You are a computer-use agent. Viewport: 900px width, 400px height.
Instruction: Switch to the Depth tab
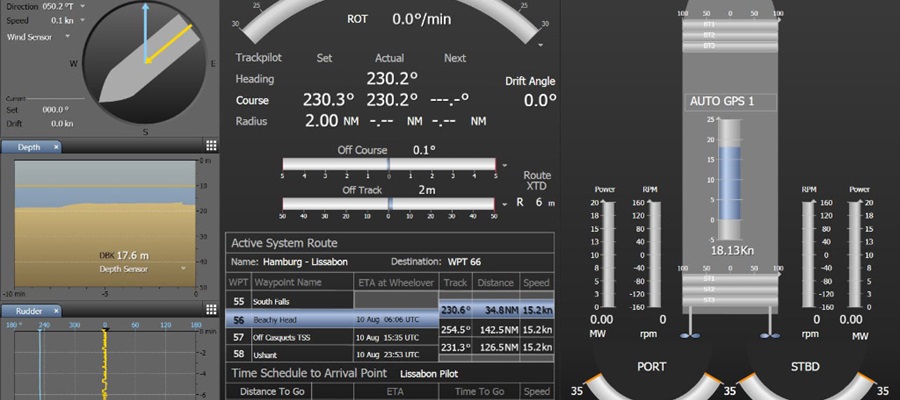point(30,147)
